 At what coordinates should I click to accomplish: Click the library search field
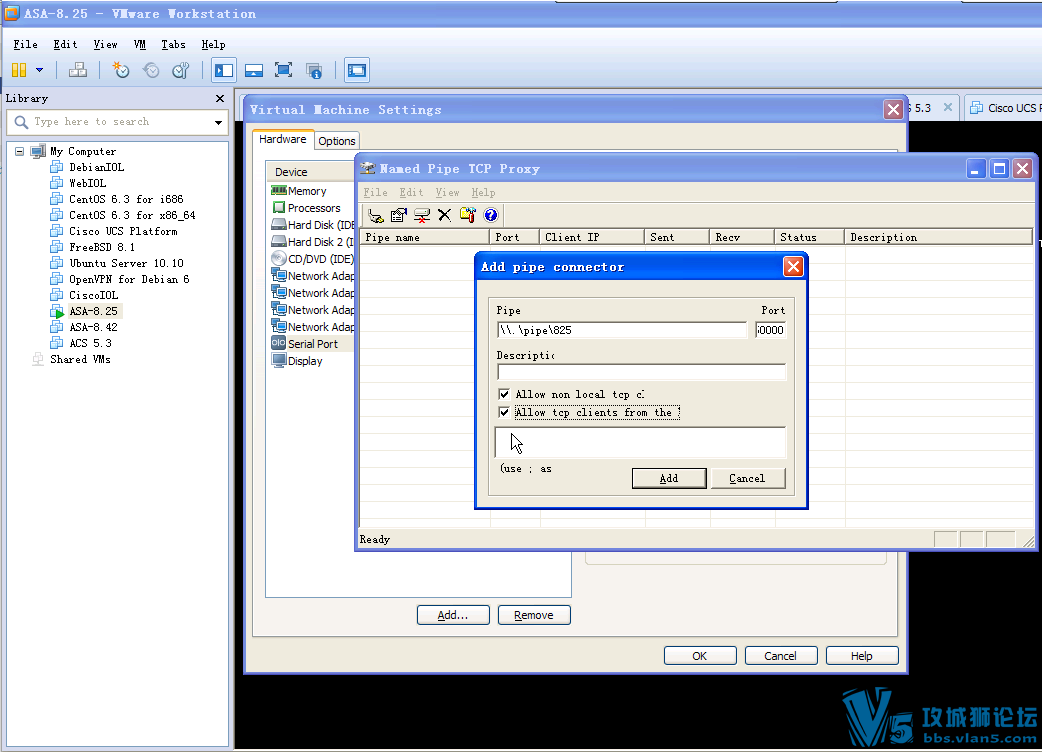pos(117,122)
